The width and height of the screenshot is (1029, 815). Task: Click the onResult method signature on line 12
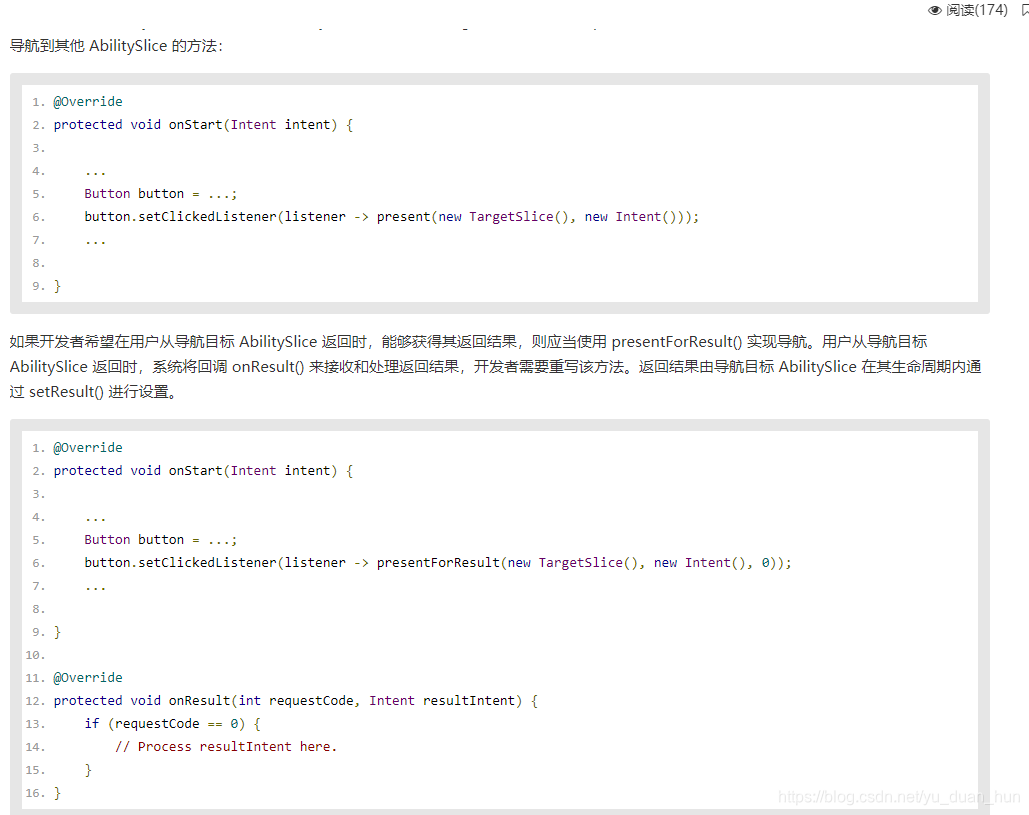point(295,701)
